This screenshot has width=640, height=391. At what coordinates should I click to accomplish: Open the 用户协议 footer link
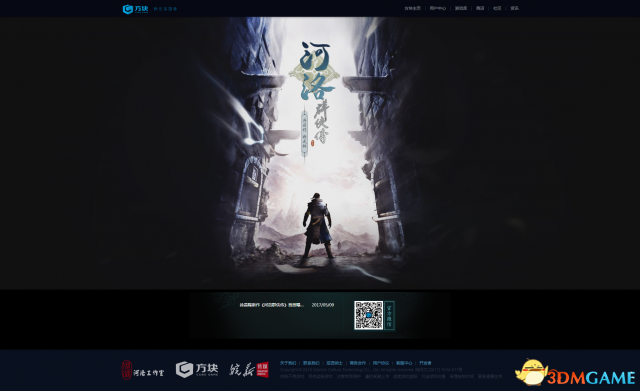point(381,363)
